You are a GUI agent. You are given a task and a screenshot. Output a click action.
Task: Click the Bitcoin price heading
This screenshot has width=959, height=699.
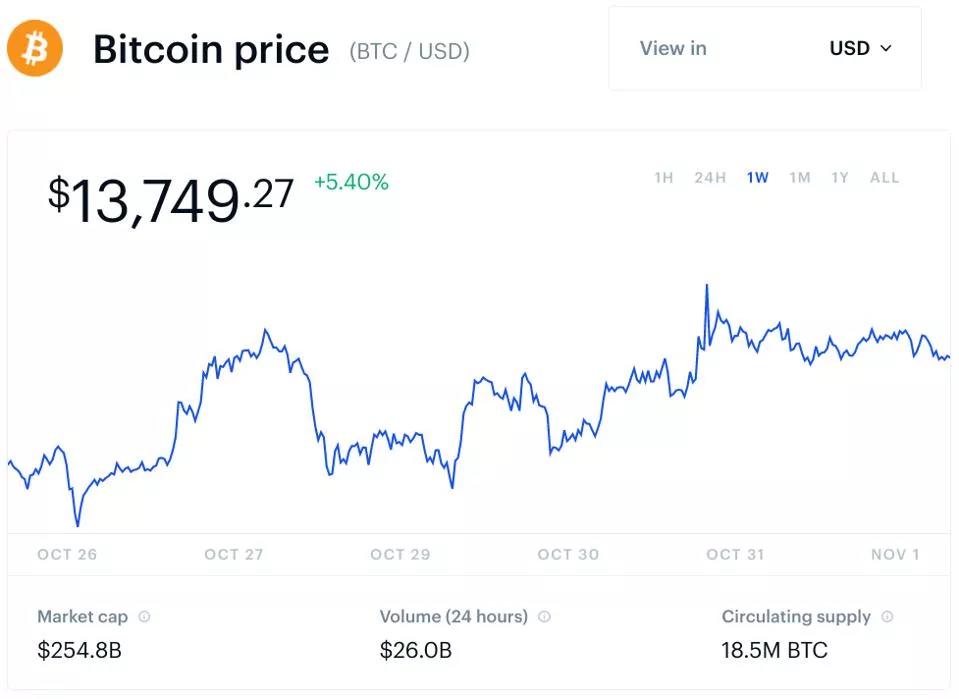[211, 49]
